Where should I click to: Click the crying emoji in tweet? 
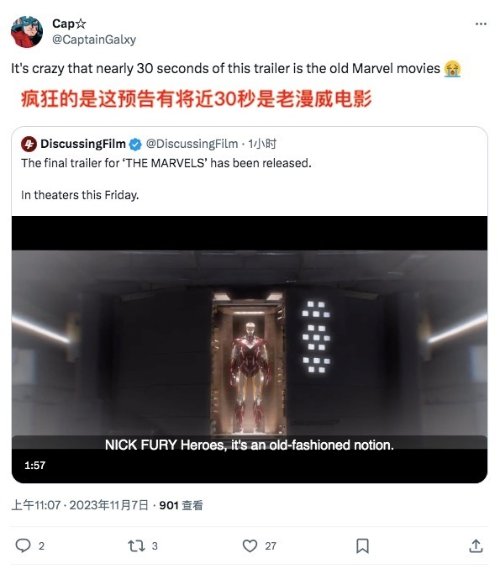pyautogui.click(x=452, y=69)
